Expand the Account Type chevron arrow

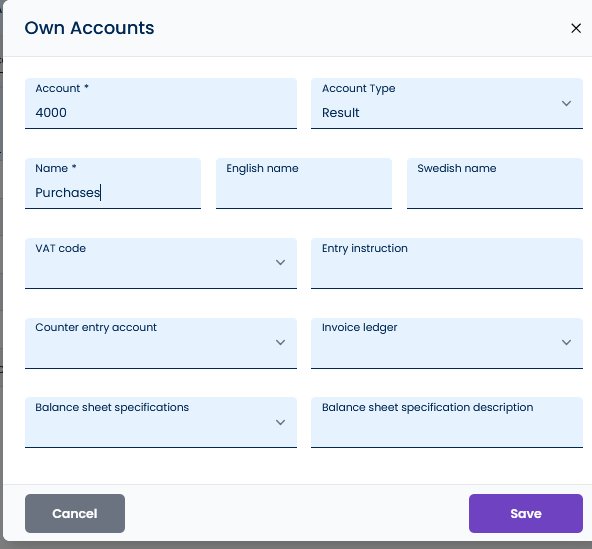pyautogui.click(x=566, y=103)
